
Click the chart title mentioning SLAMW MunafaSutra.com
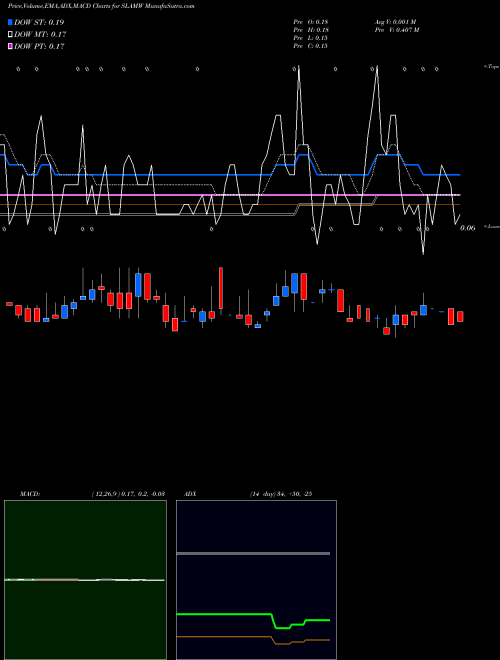click(101, 6)
